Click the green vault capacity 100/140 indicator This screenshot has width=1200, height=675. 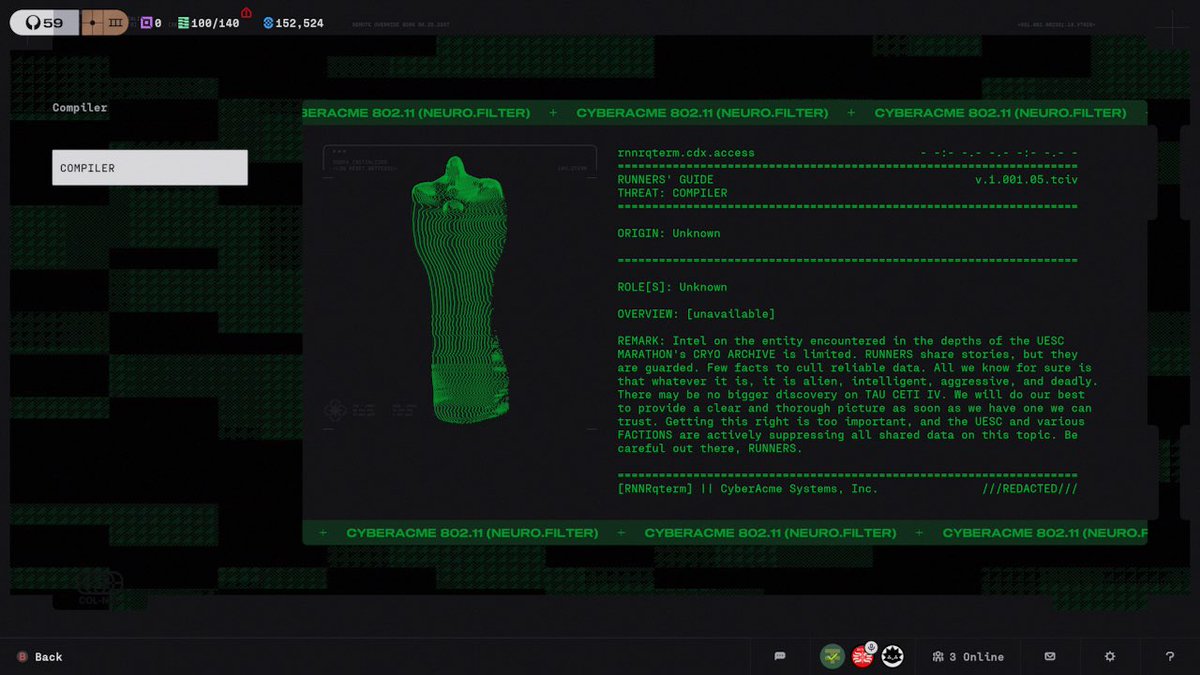coord(209,23)
